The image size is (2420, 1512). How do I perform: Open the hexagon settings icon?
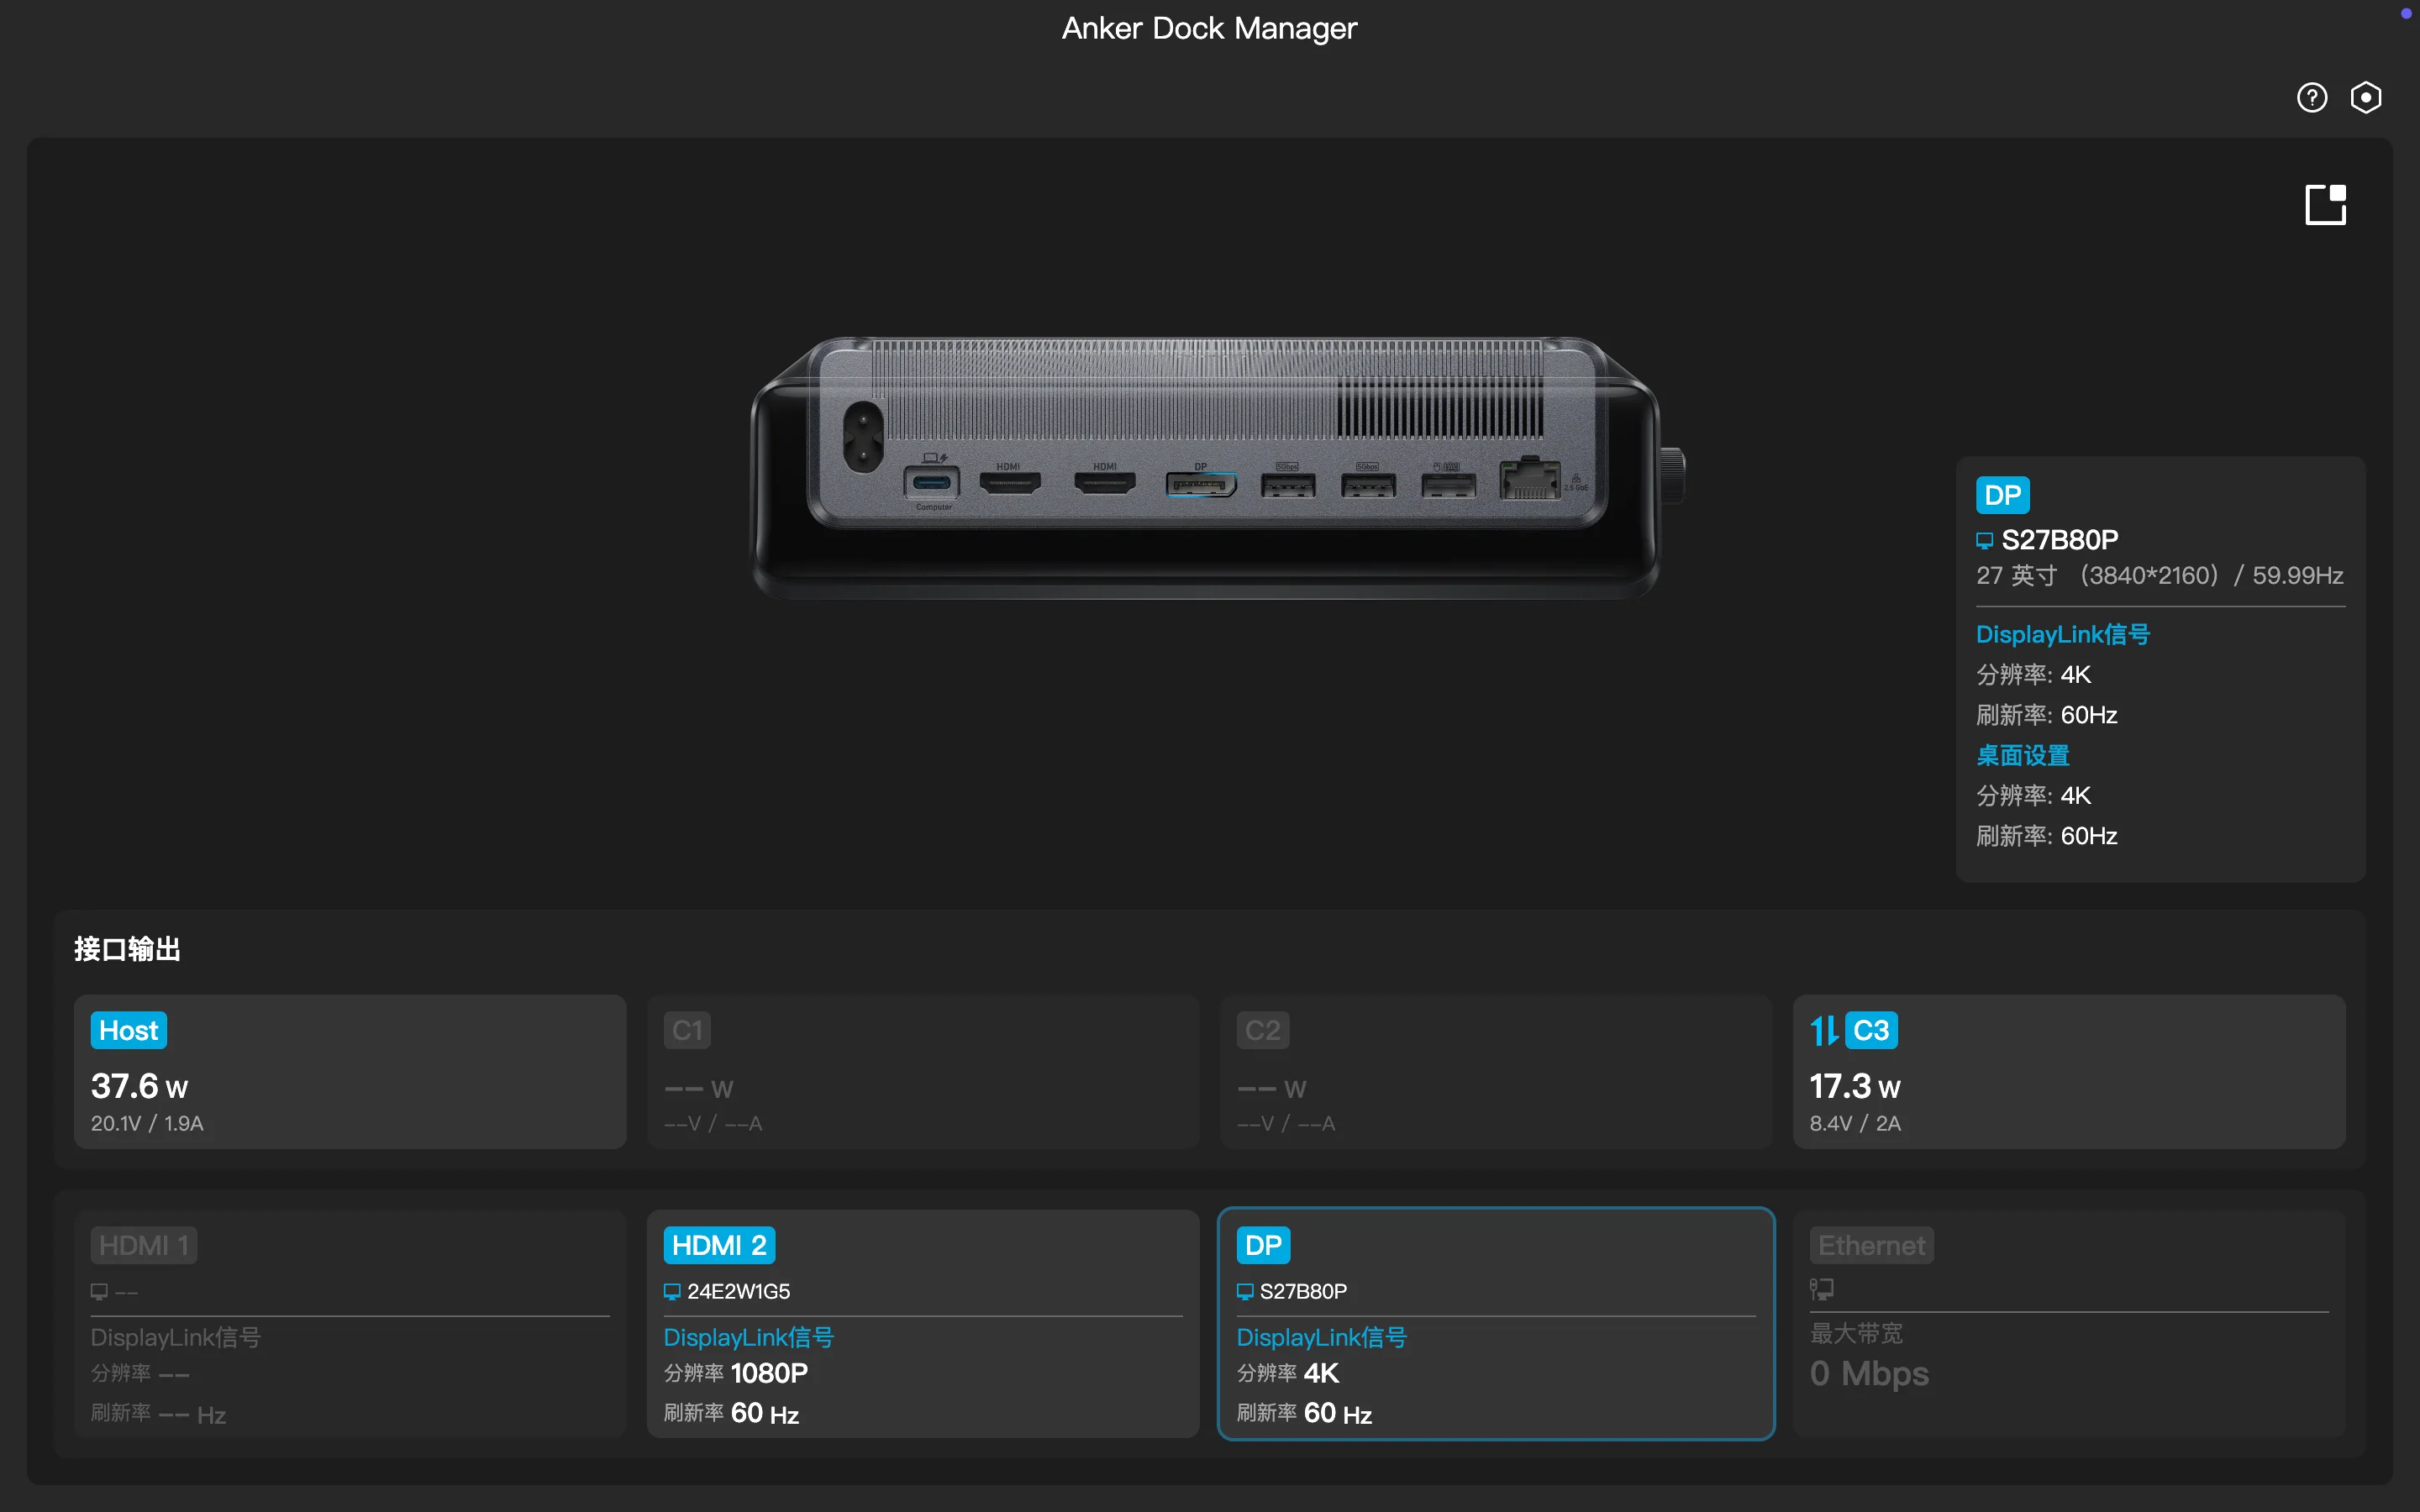pos(2365,97)
